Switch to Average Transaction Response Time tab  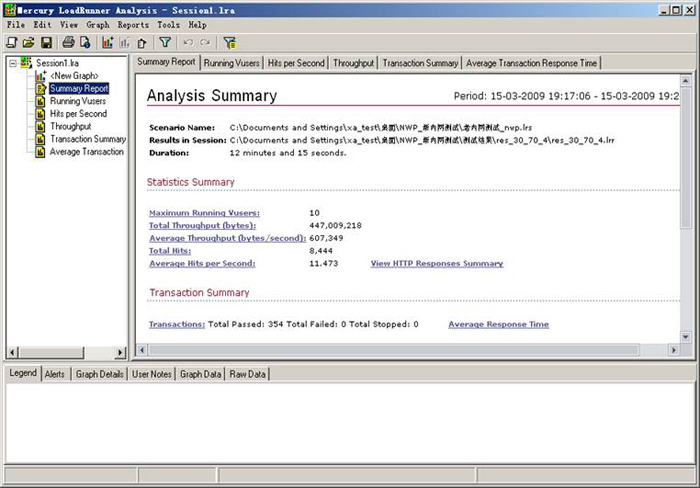[x=531, y=63]
